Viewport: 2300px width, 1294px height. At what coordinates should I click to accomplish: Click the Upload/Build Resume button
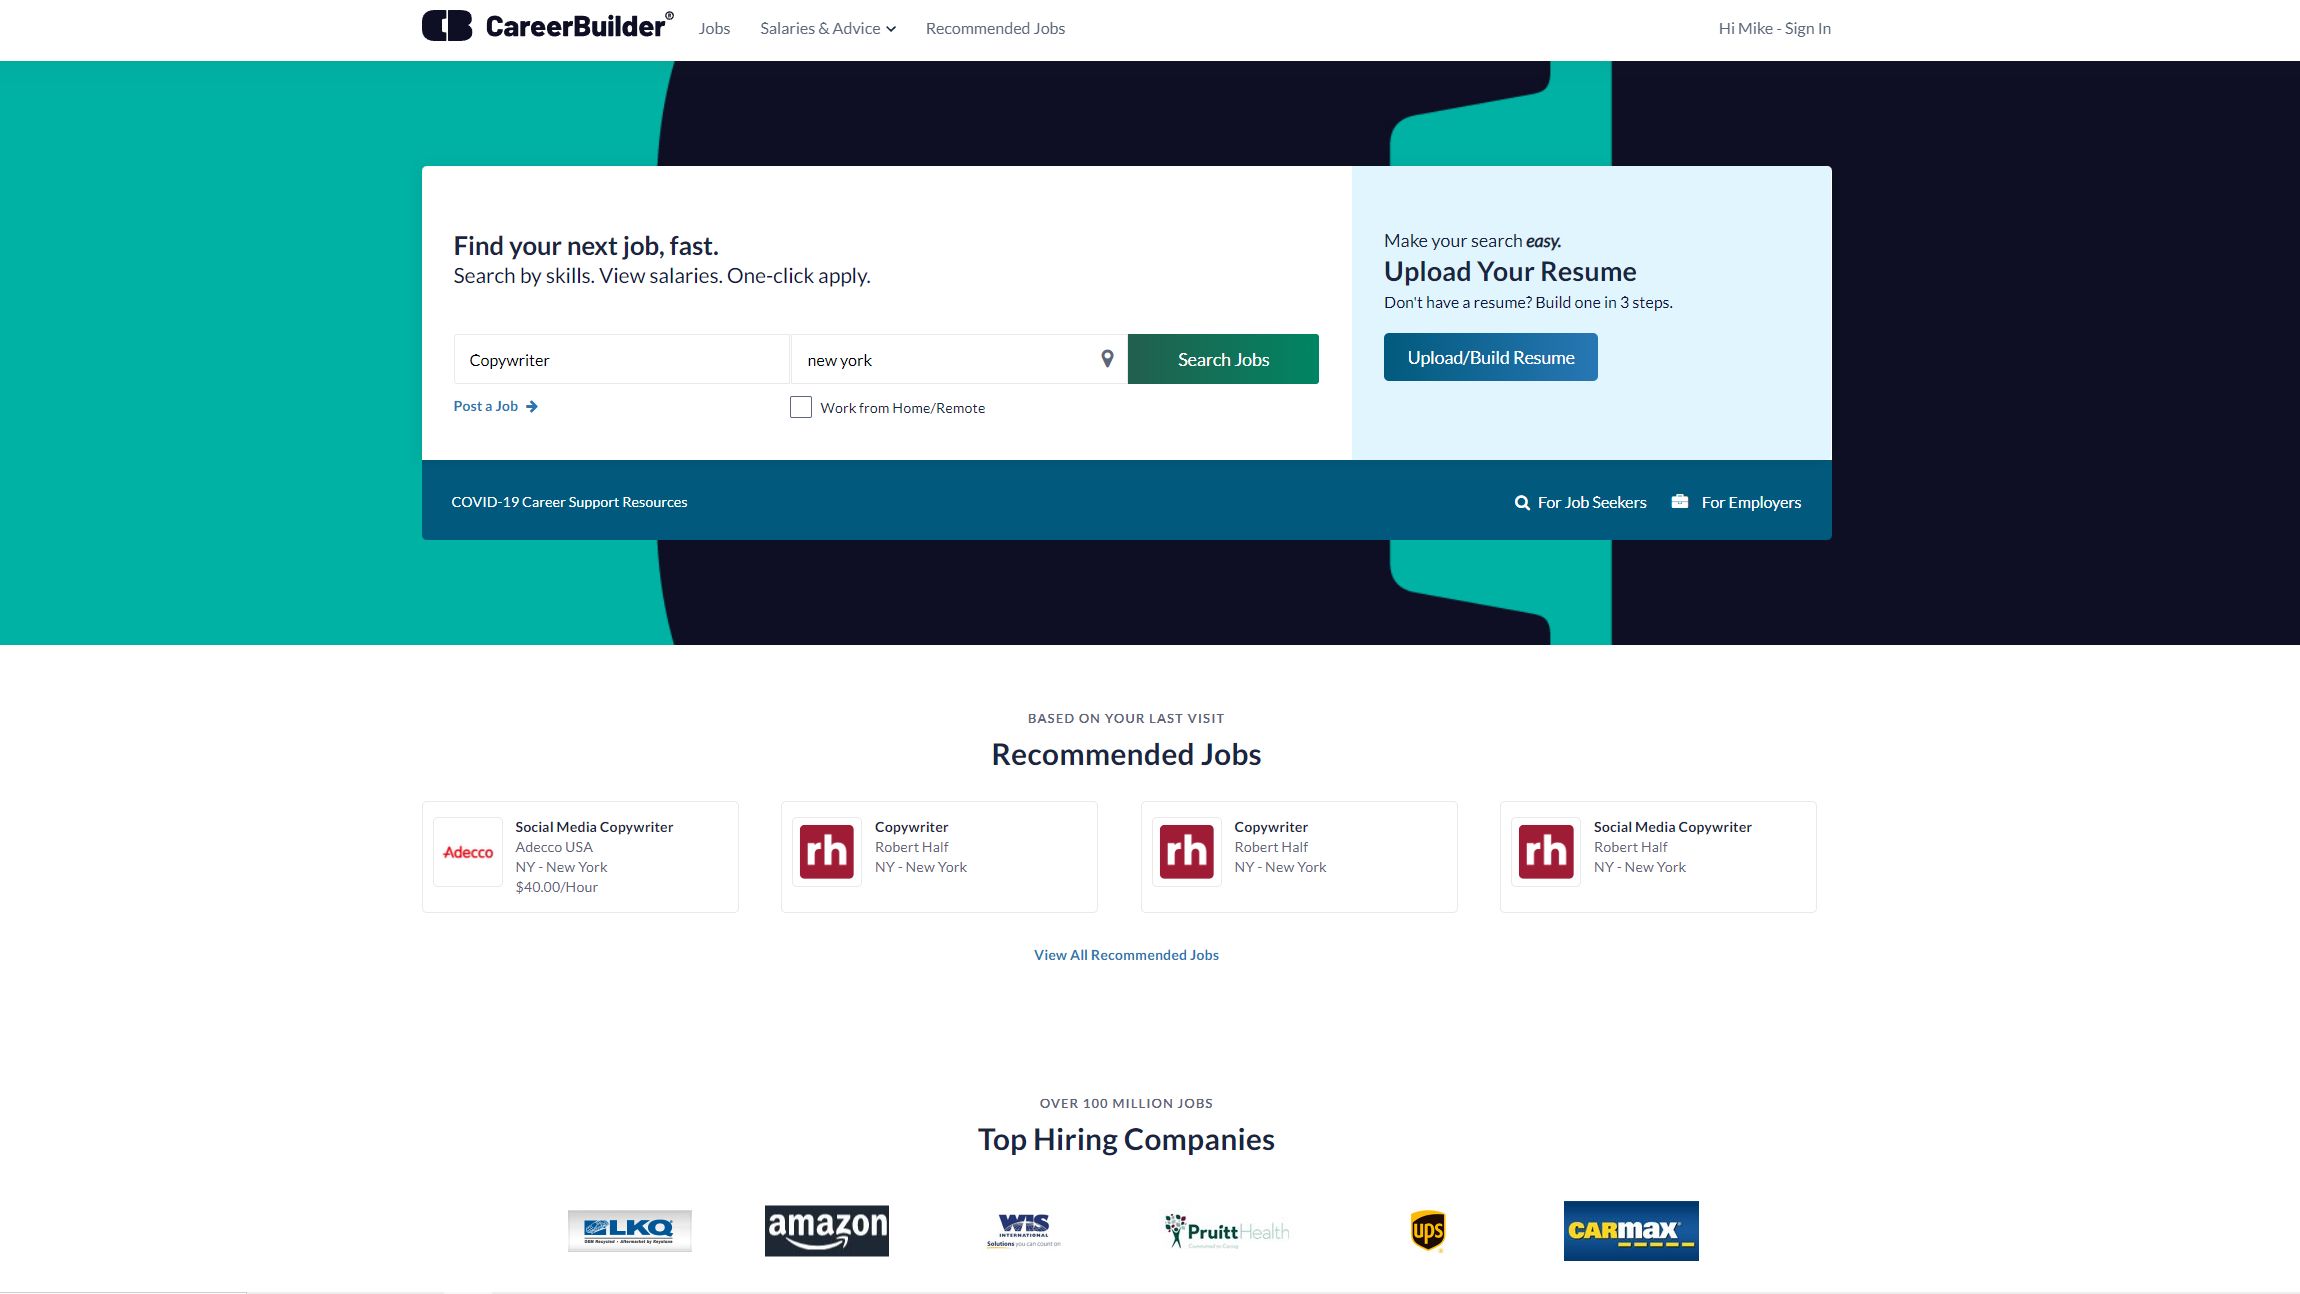point(1490,357)
